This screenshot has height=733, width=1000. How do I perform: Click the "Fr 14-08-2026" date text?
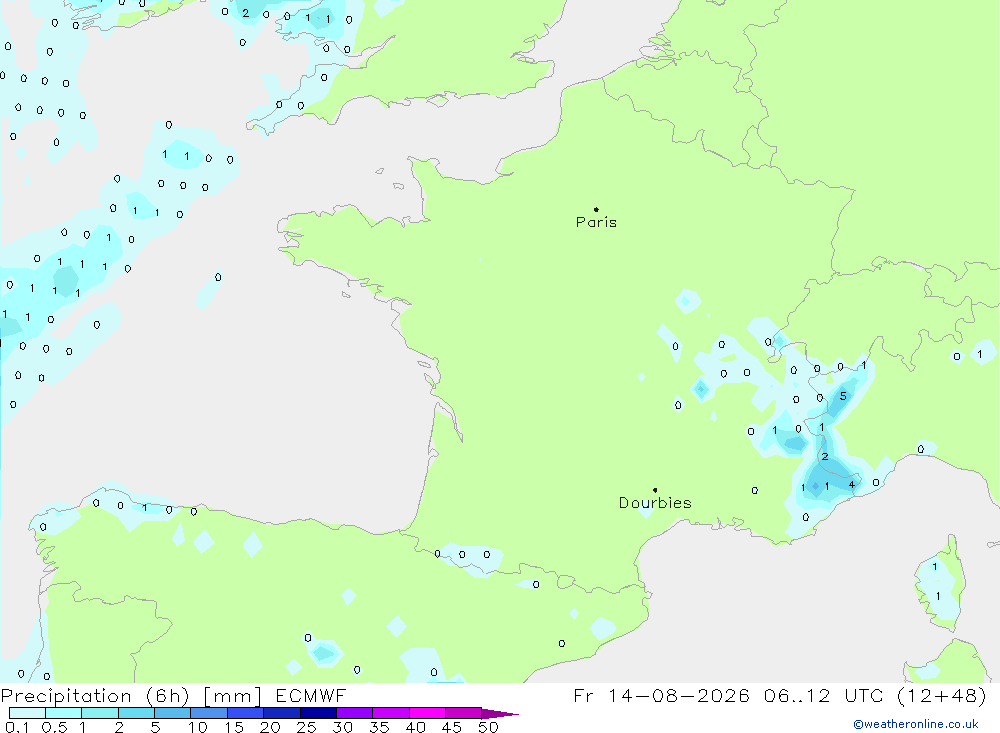(x=661, y=695)
